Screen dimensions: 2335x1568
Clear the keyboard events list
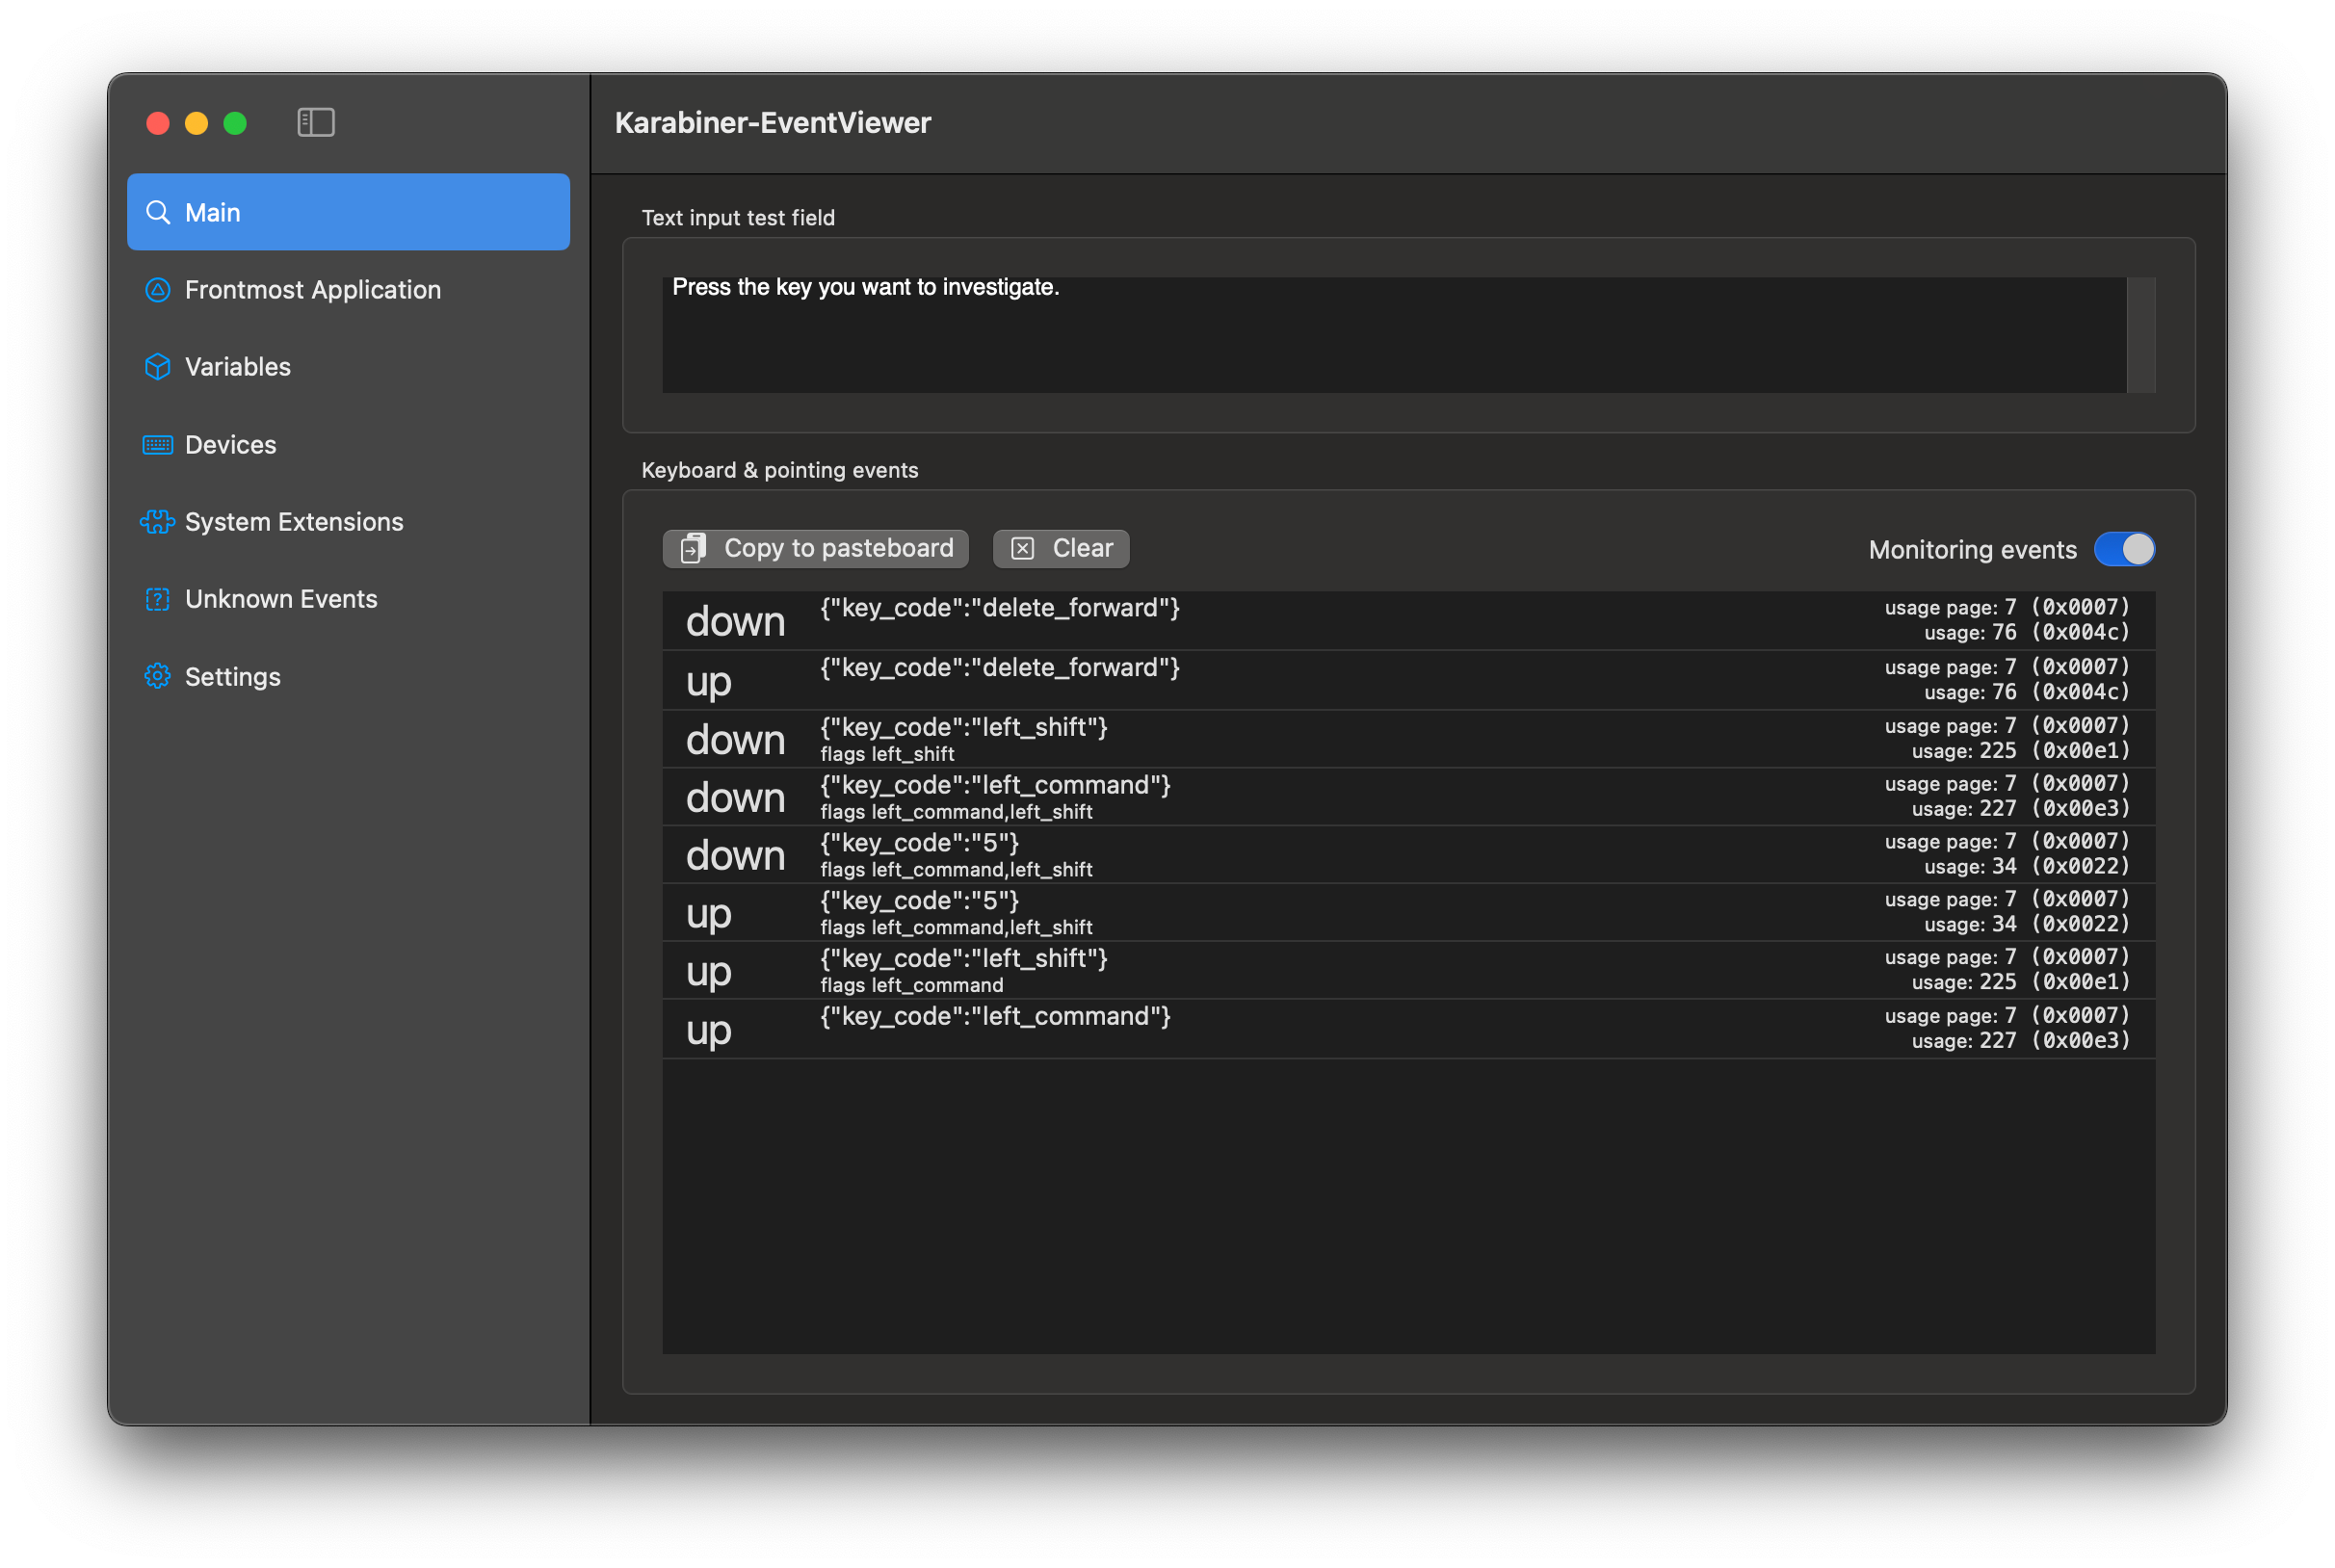pos(1060,549)
